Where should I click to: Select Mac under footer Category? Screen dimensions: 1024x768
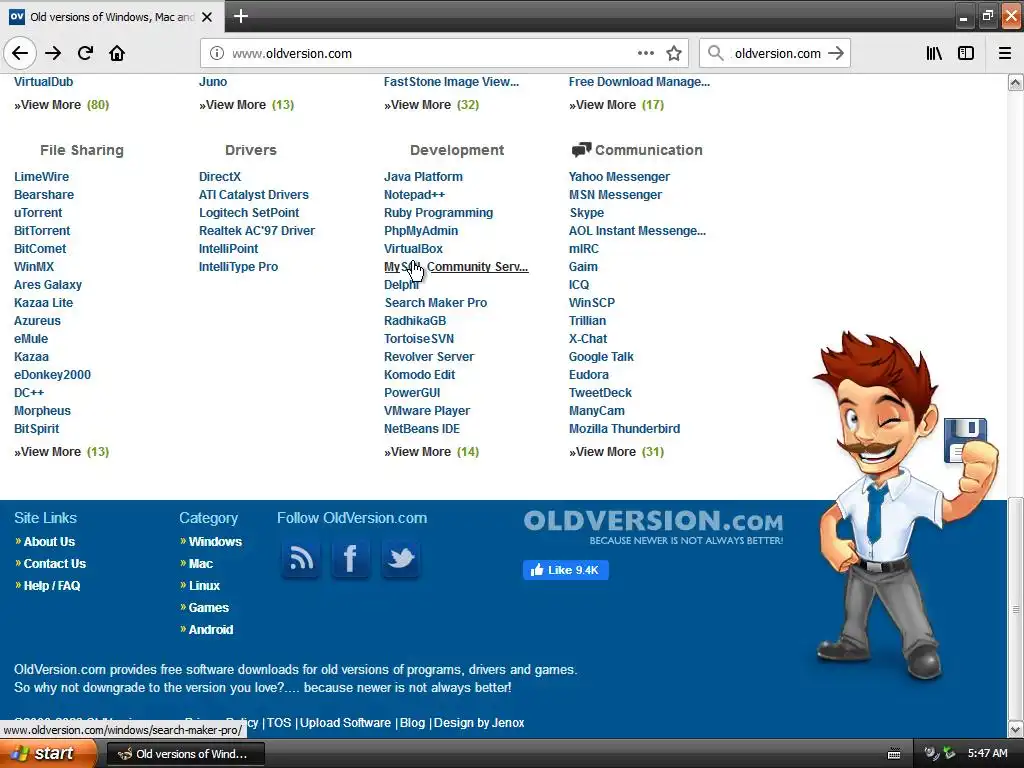pyautogui.click(x=200, y=564)
